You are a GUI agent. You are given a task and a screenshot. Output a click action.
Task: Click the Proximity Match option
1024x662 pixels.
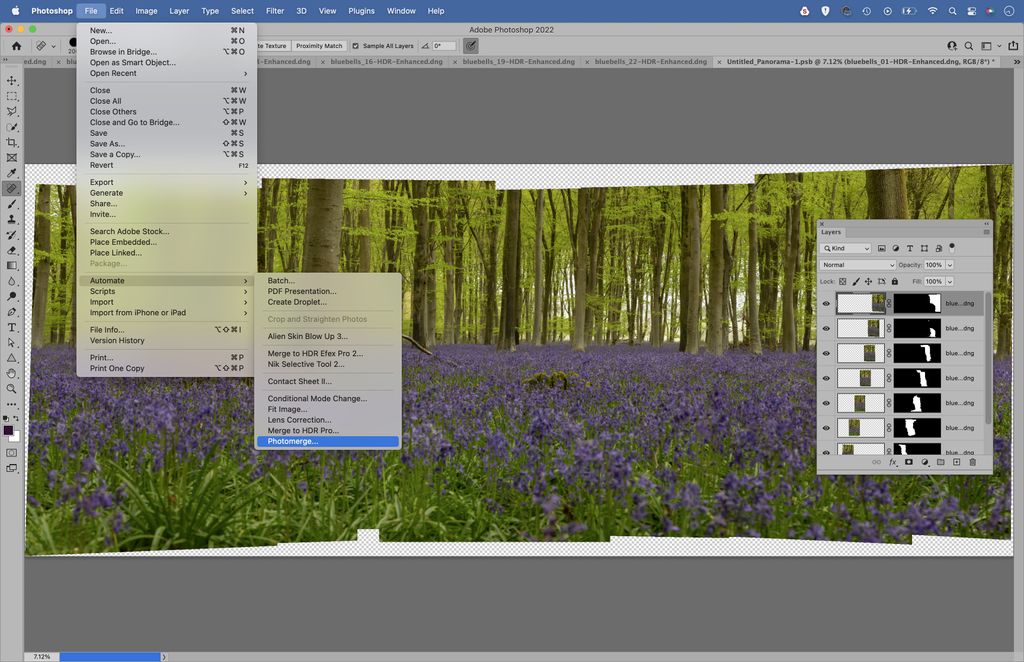(318, 45)
